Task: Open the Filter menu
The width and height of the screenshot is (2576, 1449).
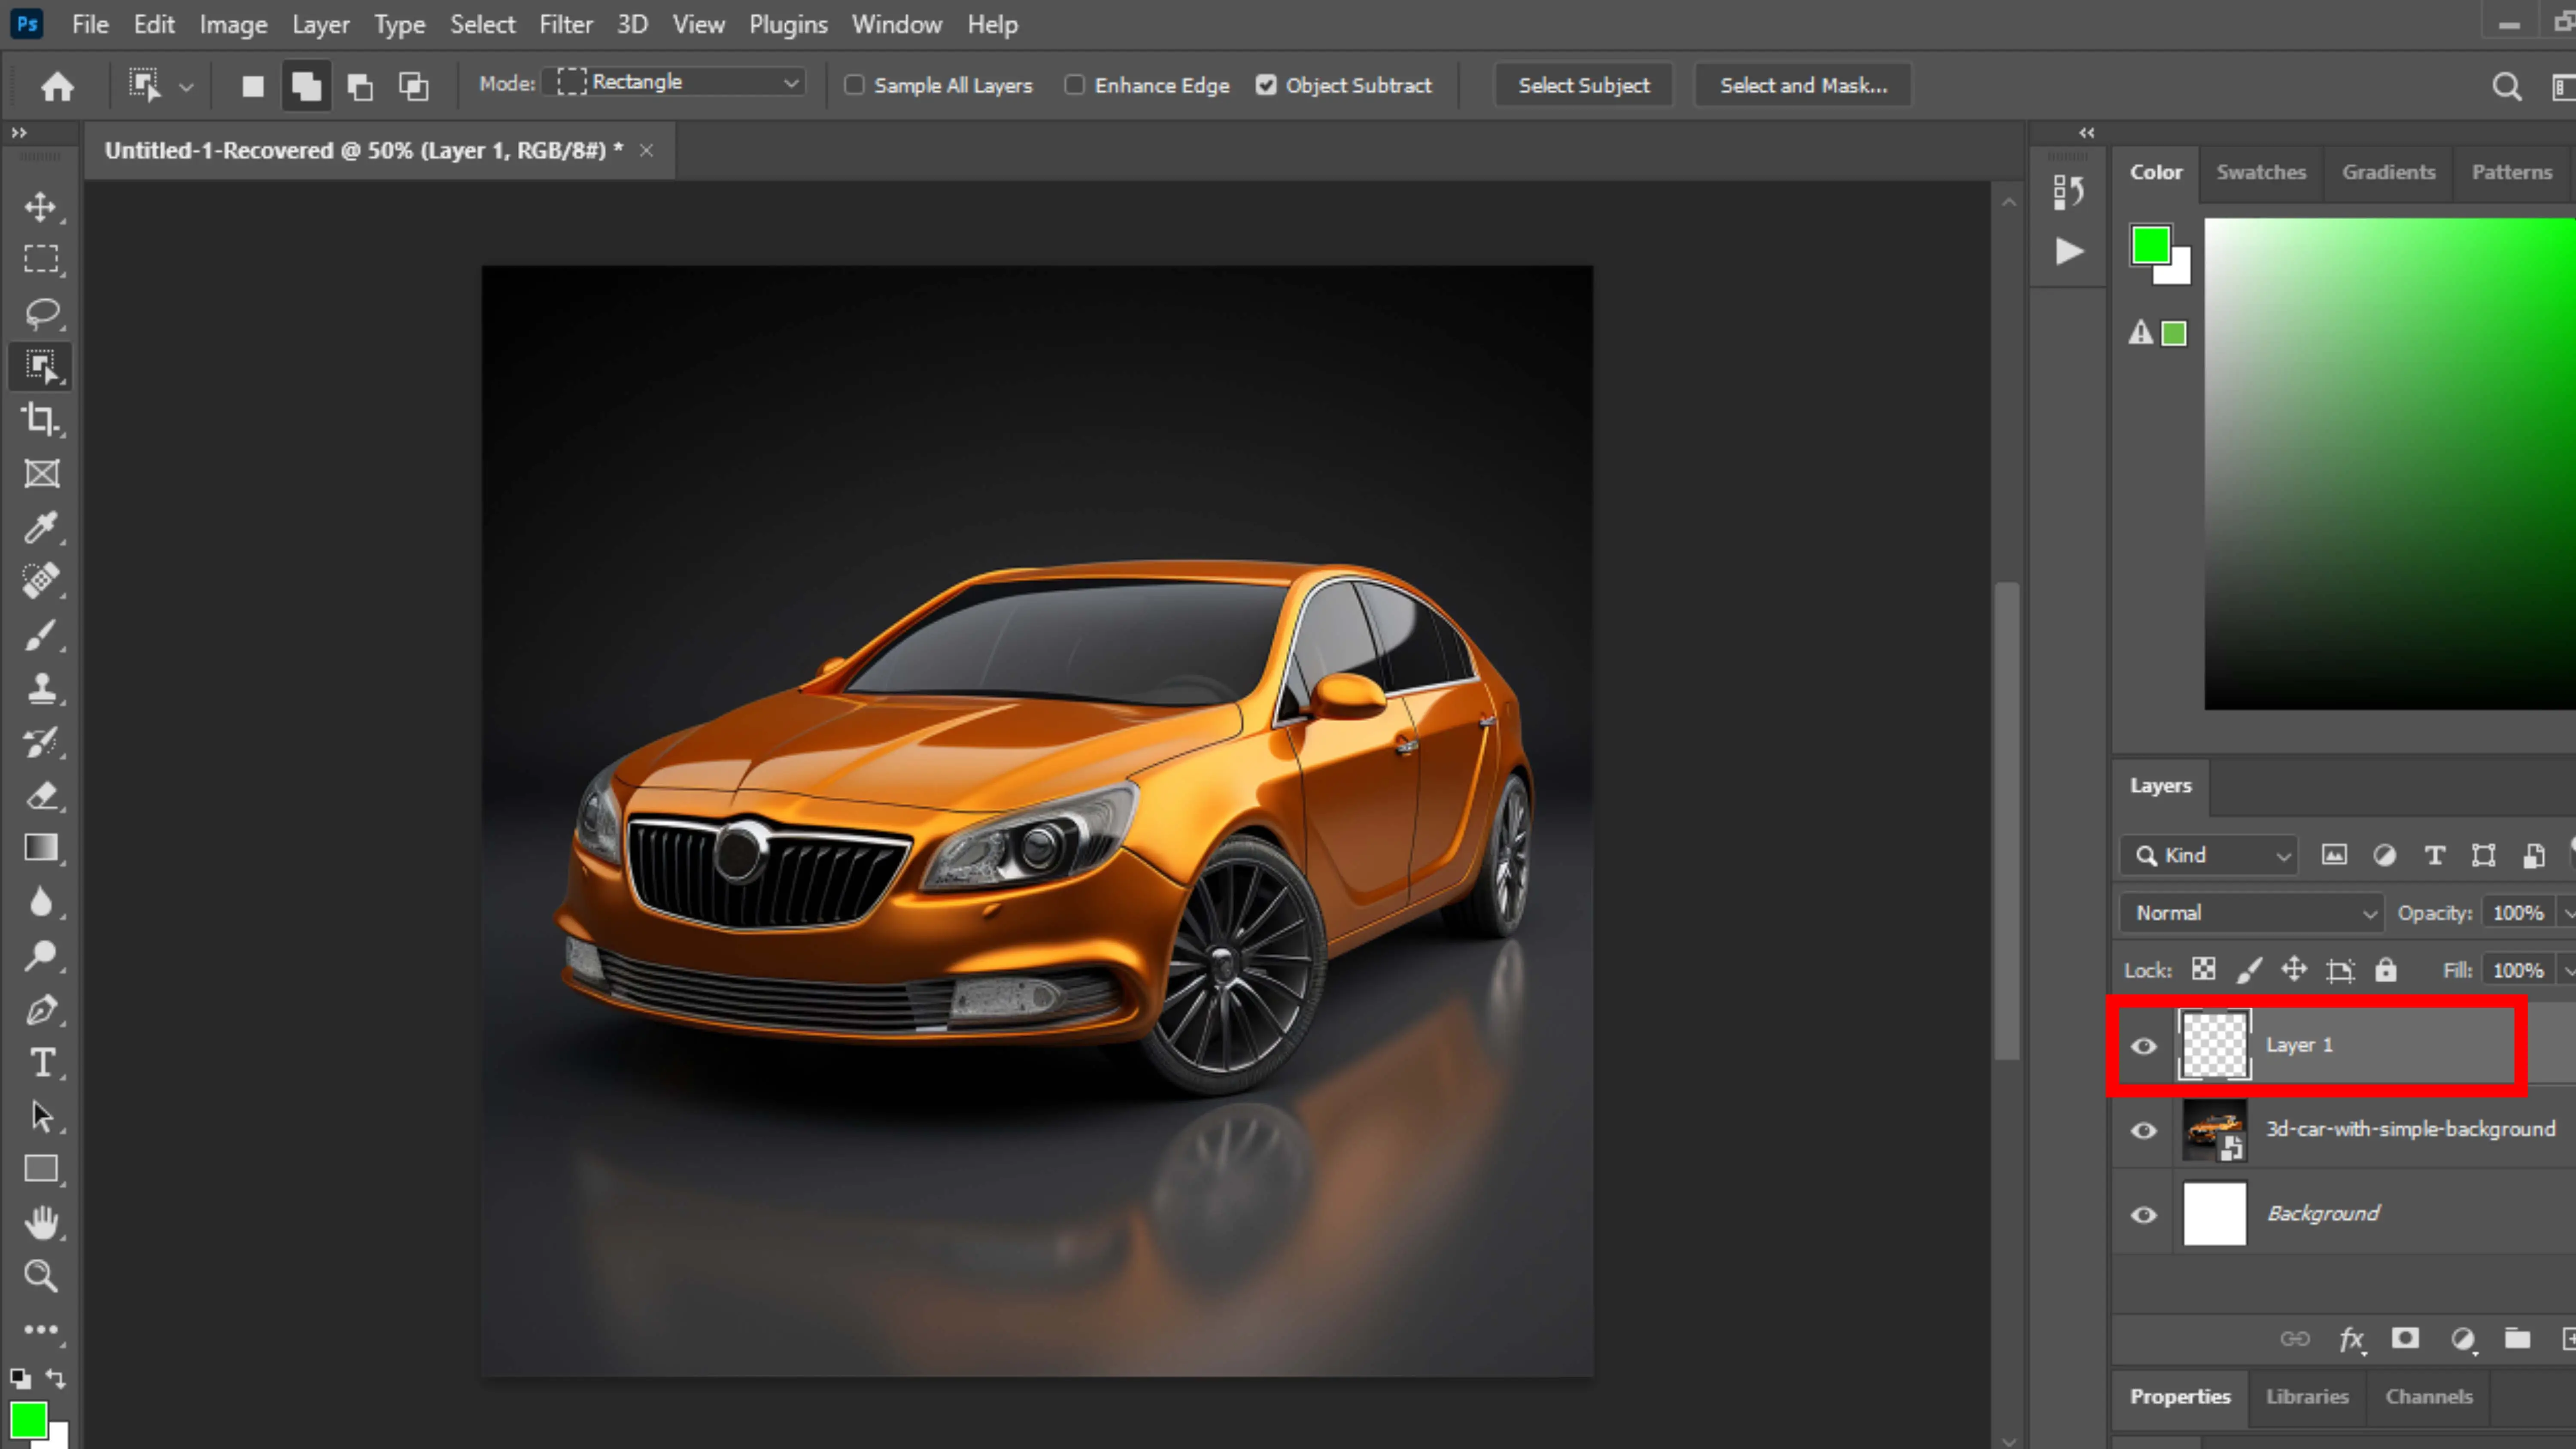Action: [566, 24]
